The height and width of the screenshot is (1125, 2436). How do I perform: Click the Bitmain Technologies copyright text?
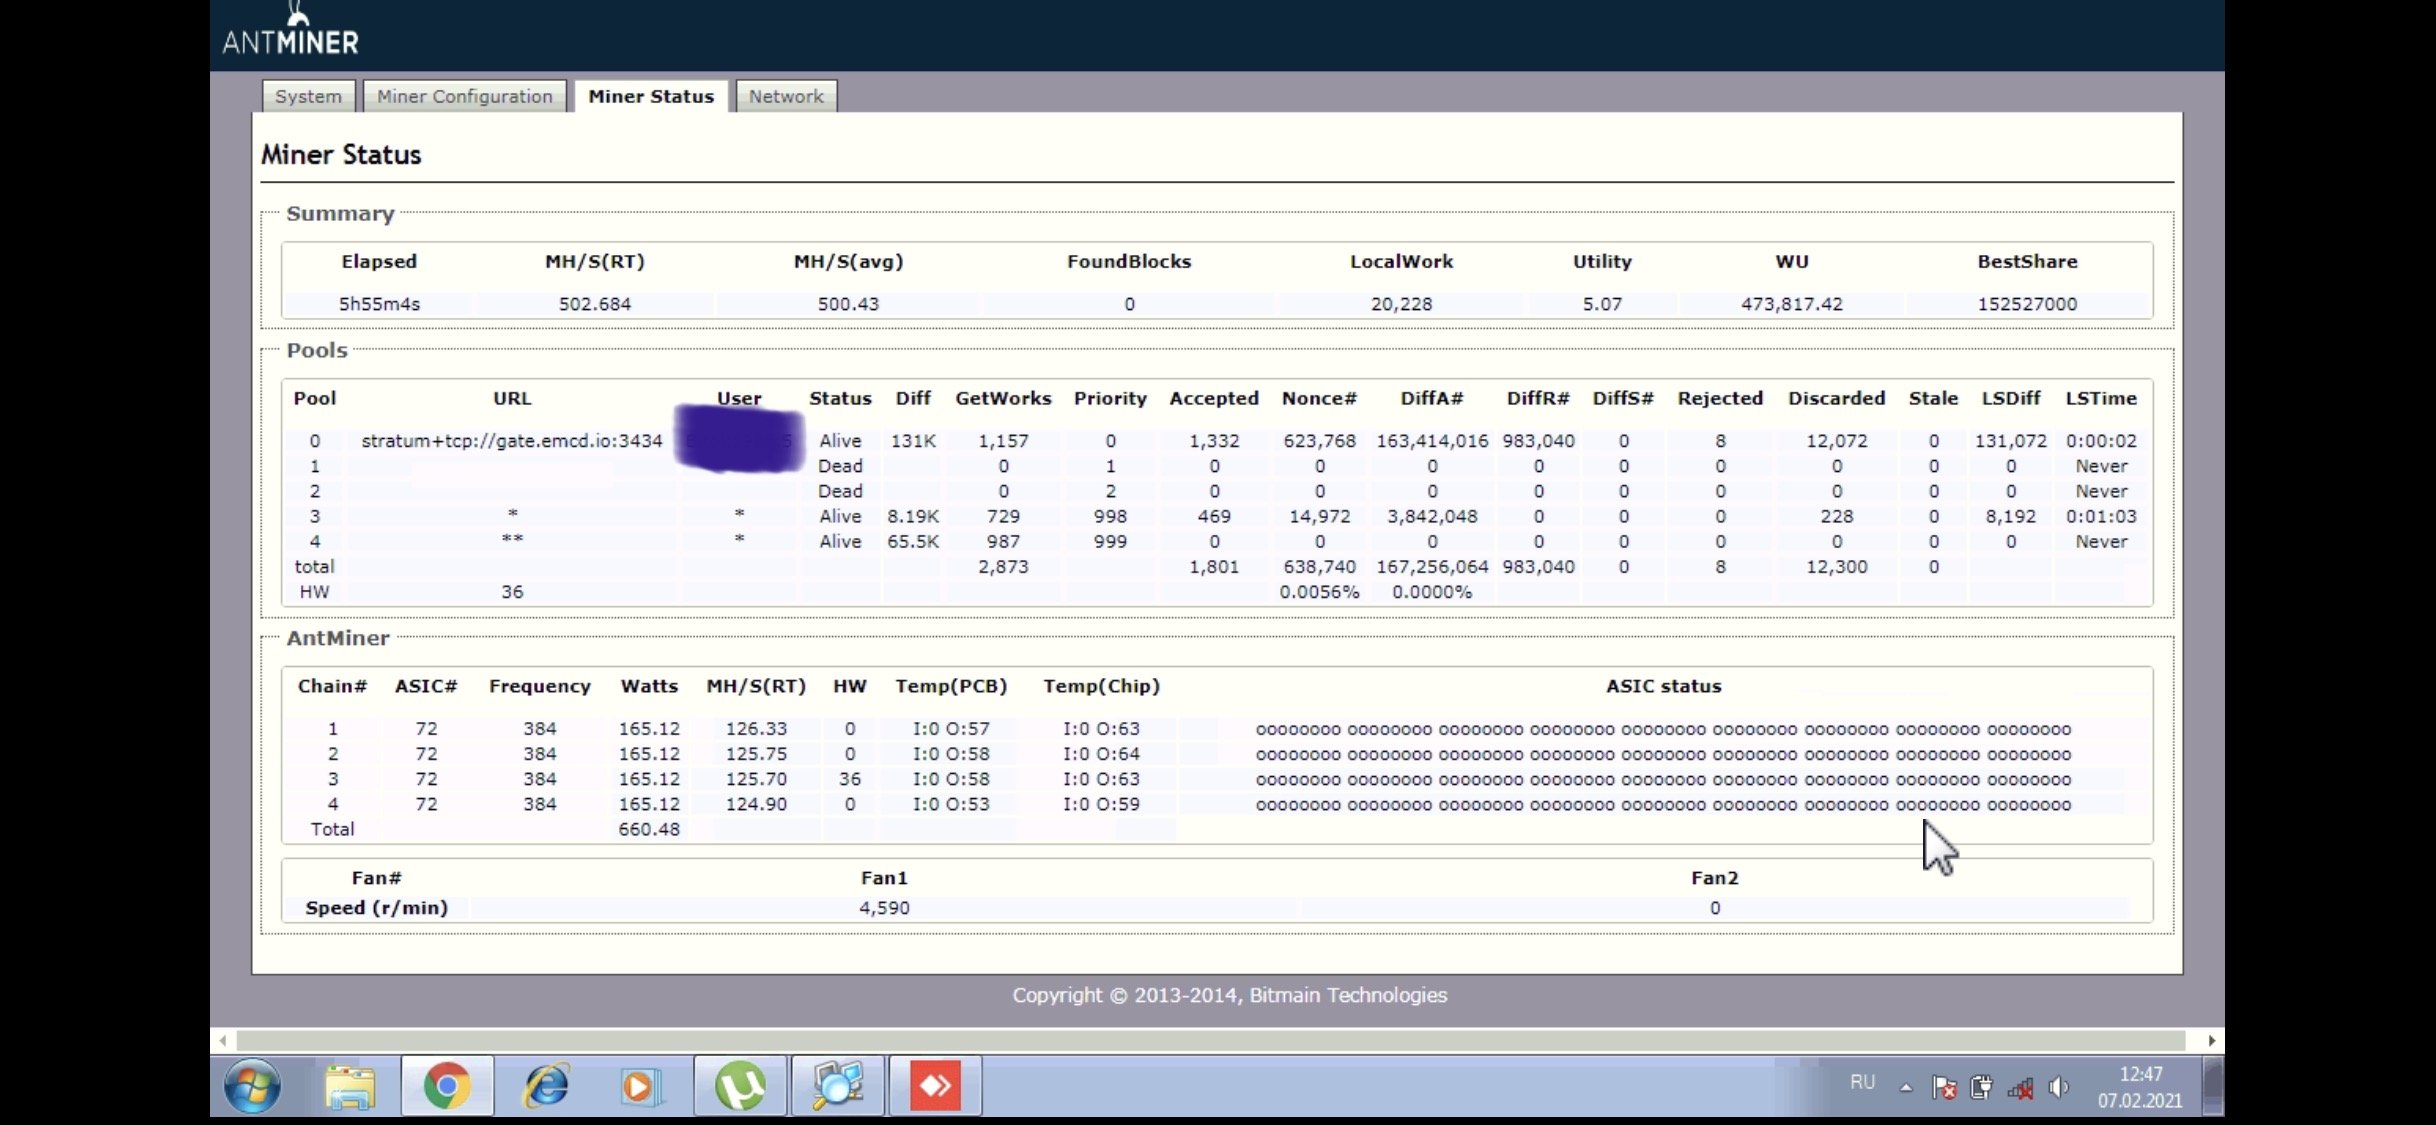[x=1229, y=995]
